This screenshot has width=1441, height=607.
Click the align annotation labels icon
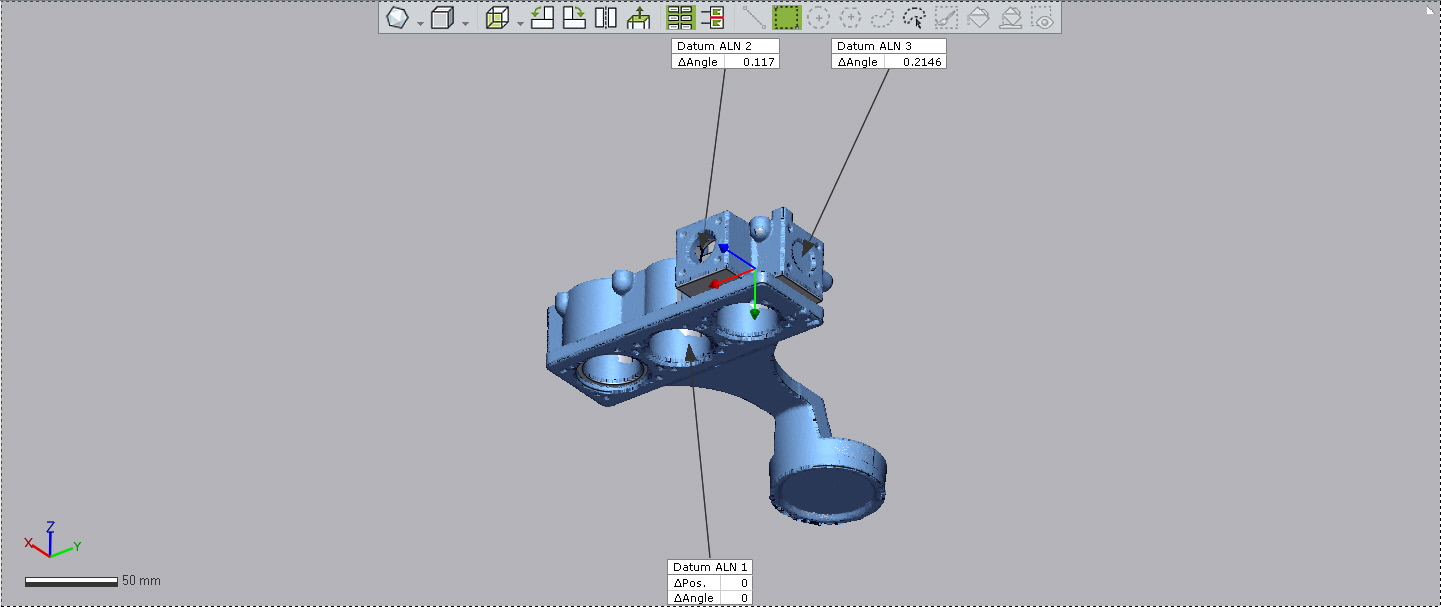coord(713,18)
